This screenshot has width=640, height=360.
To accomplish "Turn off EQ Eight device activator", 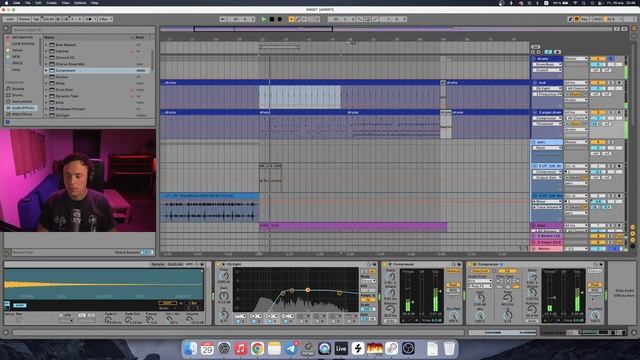I will click(x=219, y=264).
